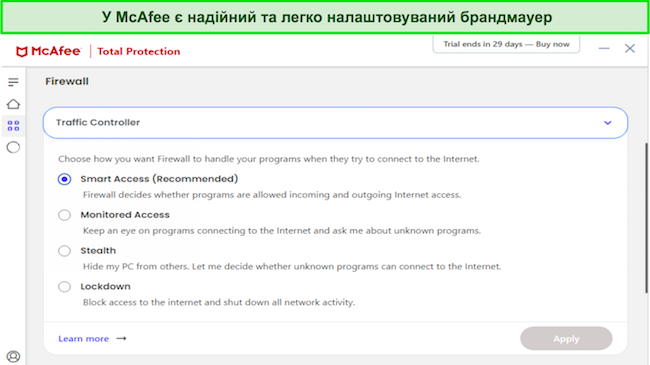The image size is (650, 365).
Task: Select Smart Access (Recommended) radio button
Action: (x=64, y=179)
